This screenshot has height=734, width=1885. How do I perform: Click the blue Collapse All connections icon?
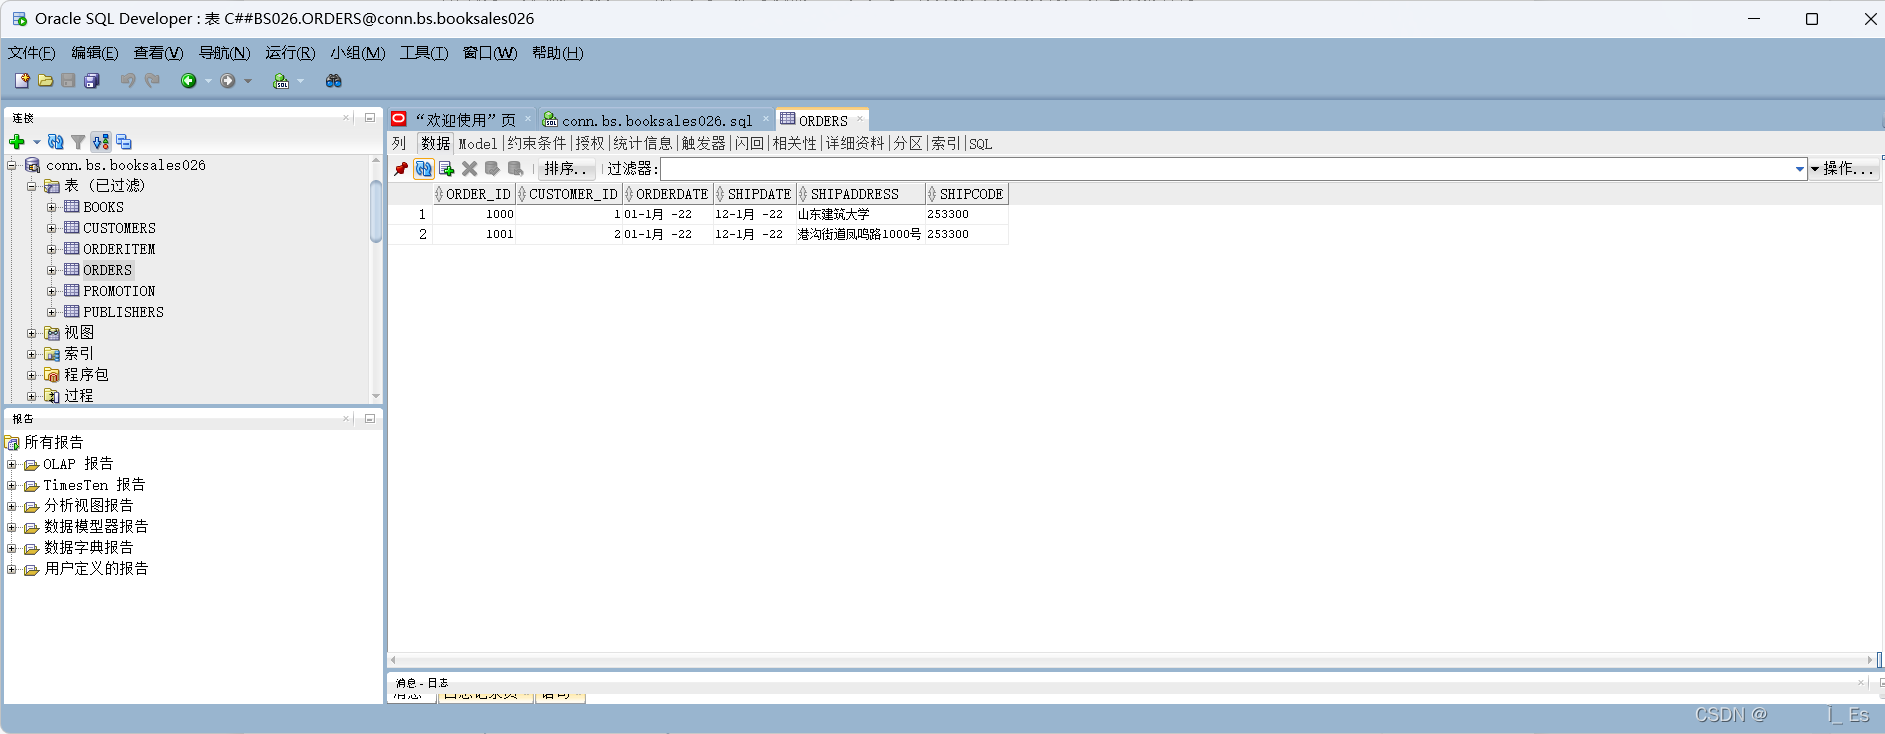click(x=124, y=142)
